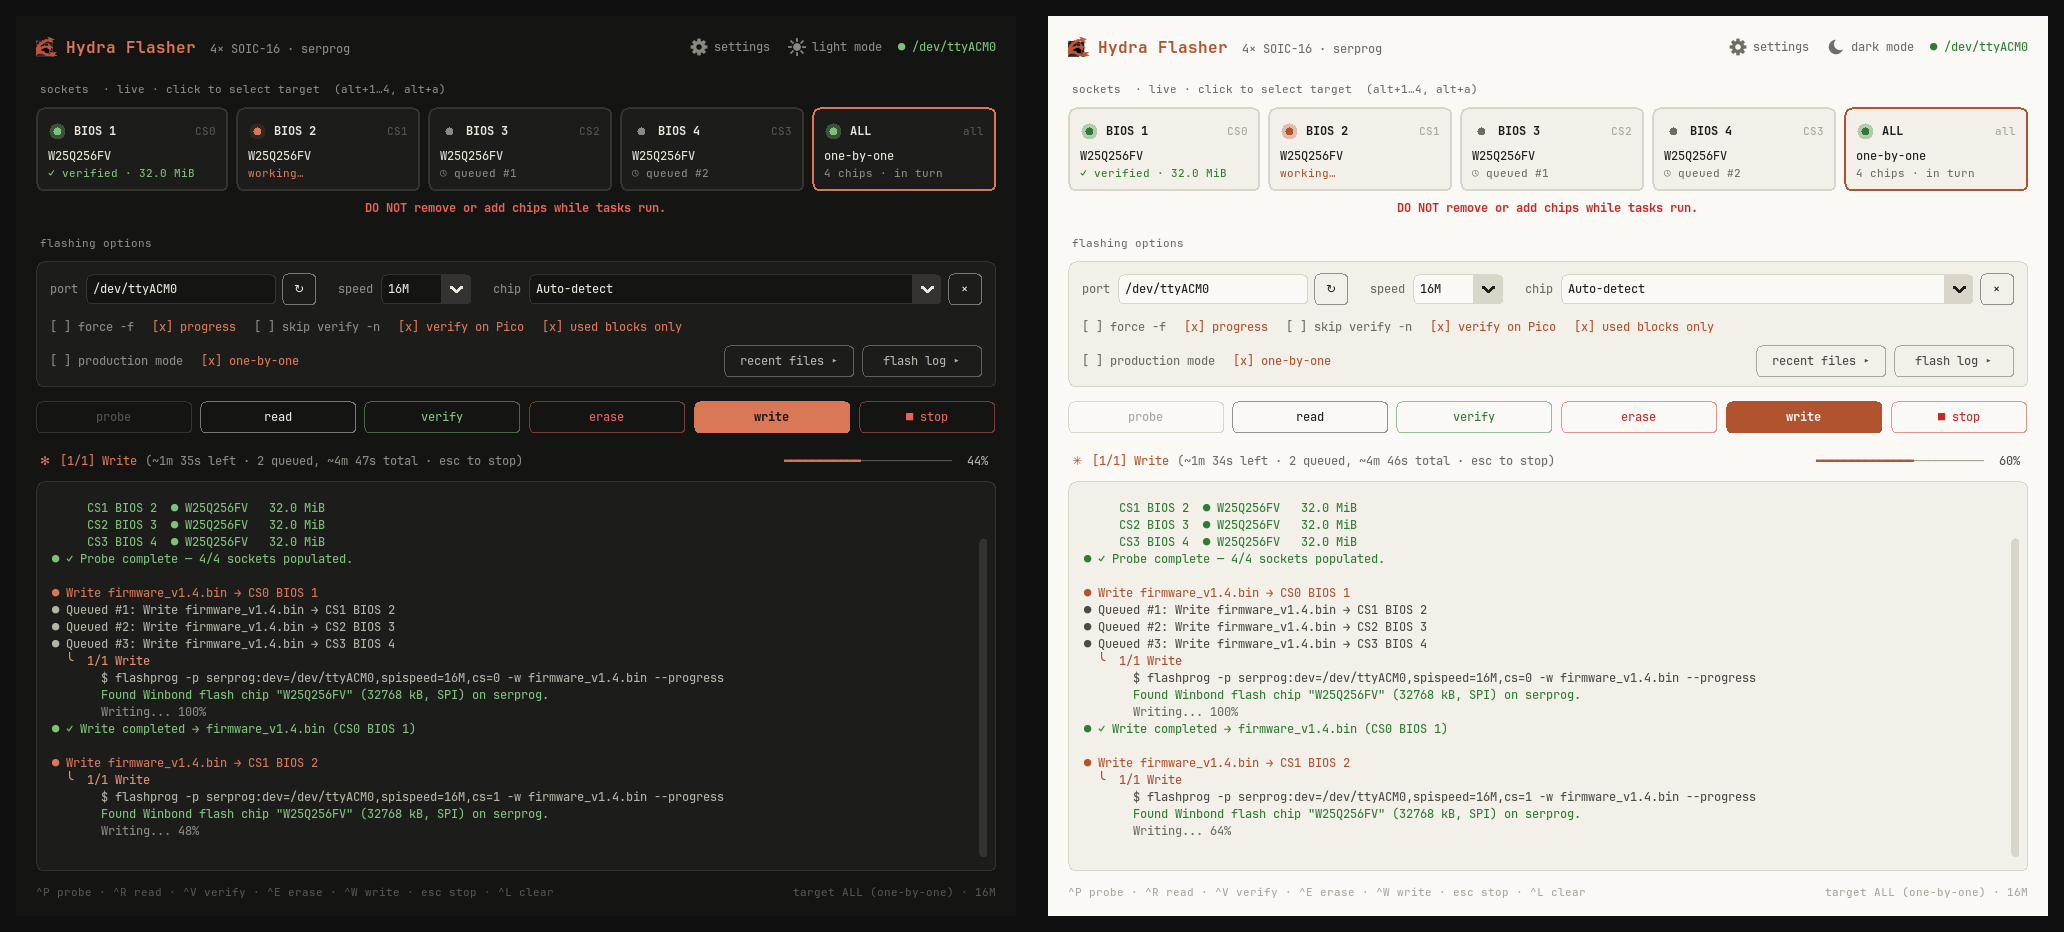Image resolution: width=2064 pixels, height=932 pixels.
Task: Expand flash log in light window
Action: click(1954, 361)
